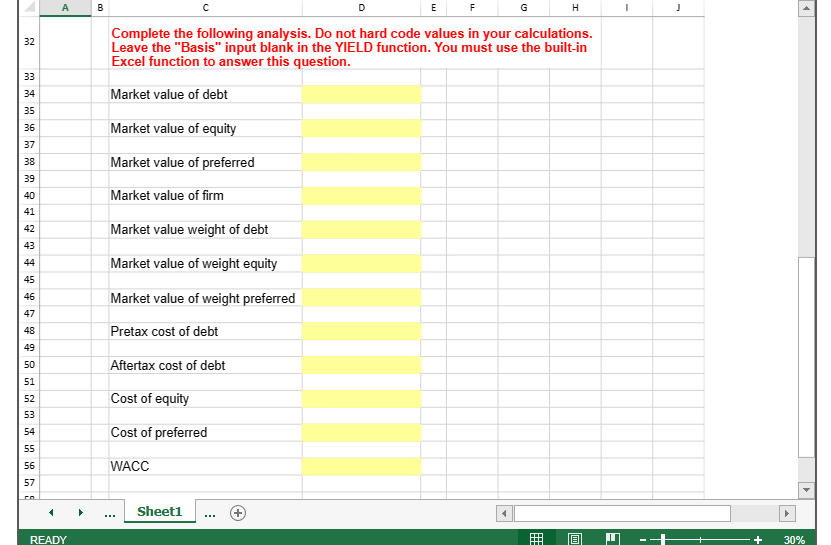Switch to Page Break Preview
Image resolution: width=831 pixels, height=545 pixels.
coord(613,539)
